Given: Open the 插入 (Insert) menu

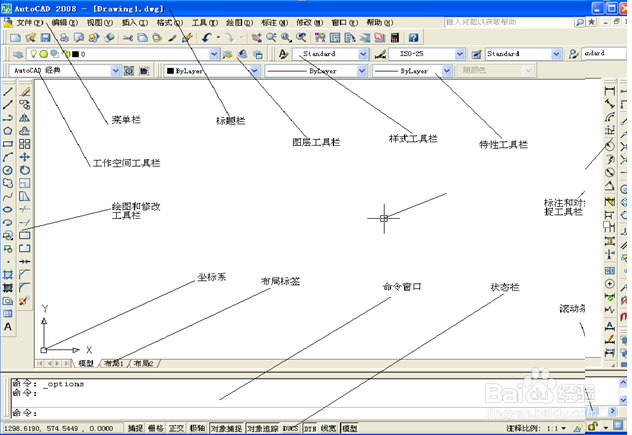Looking at the screenshot, I should click(x=135, y=23).
